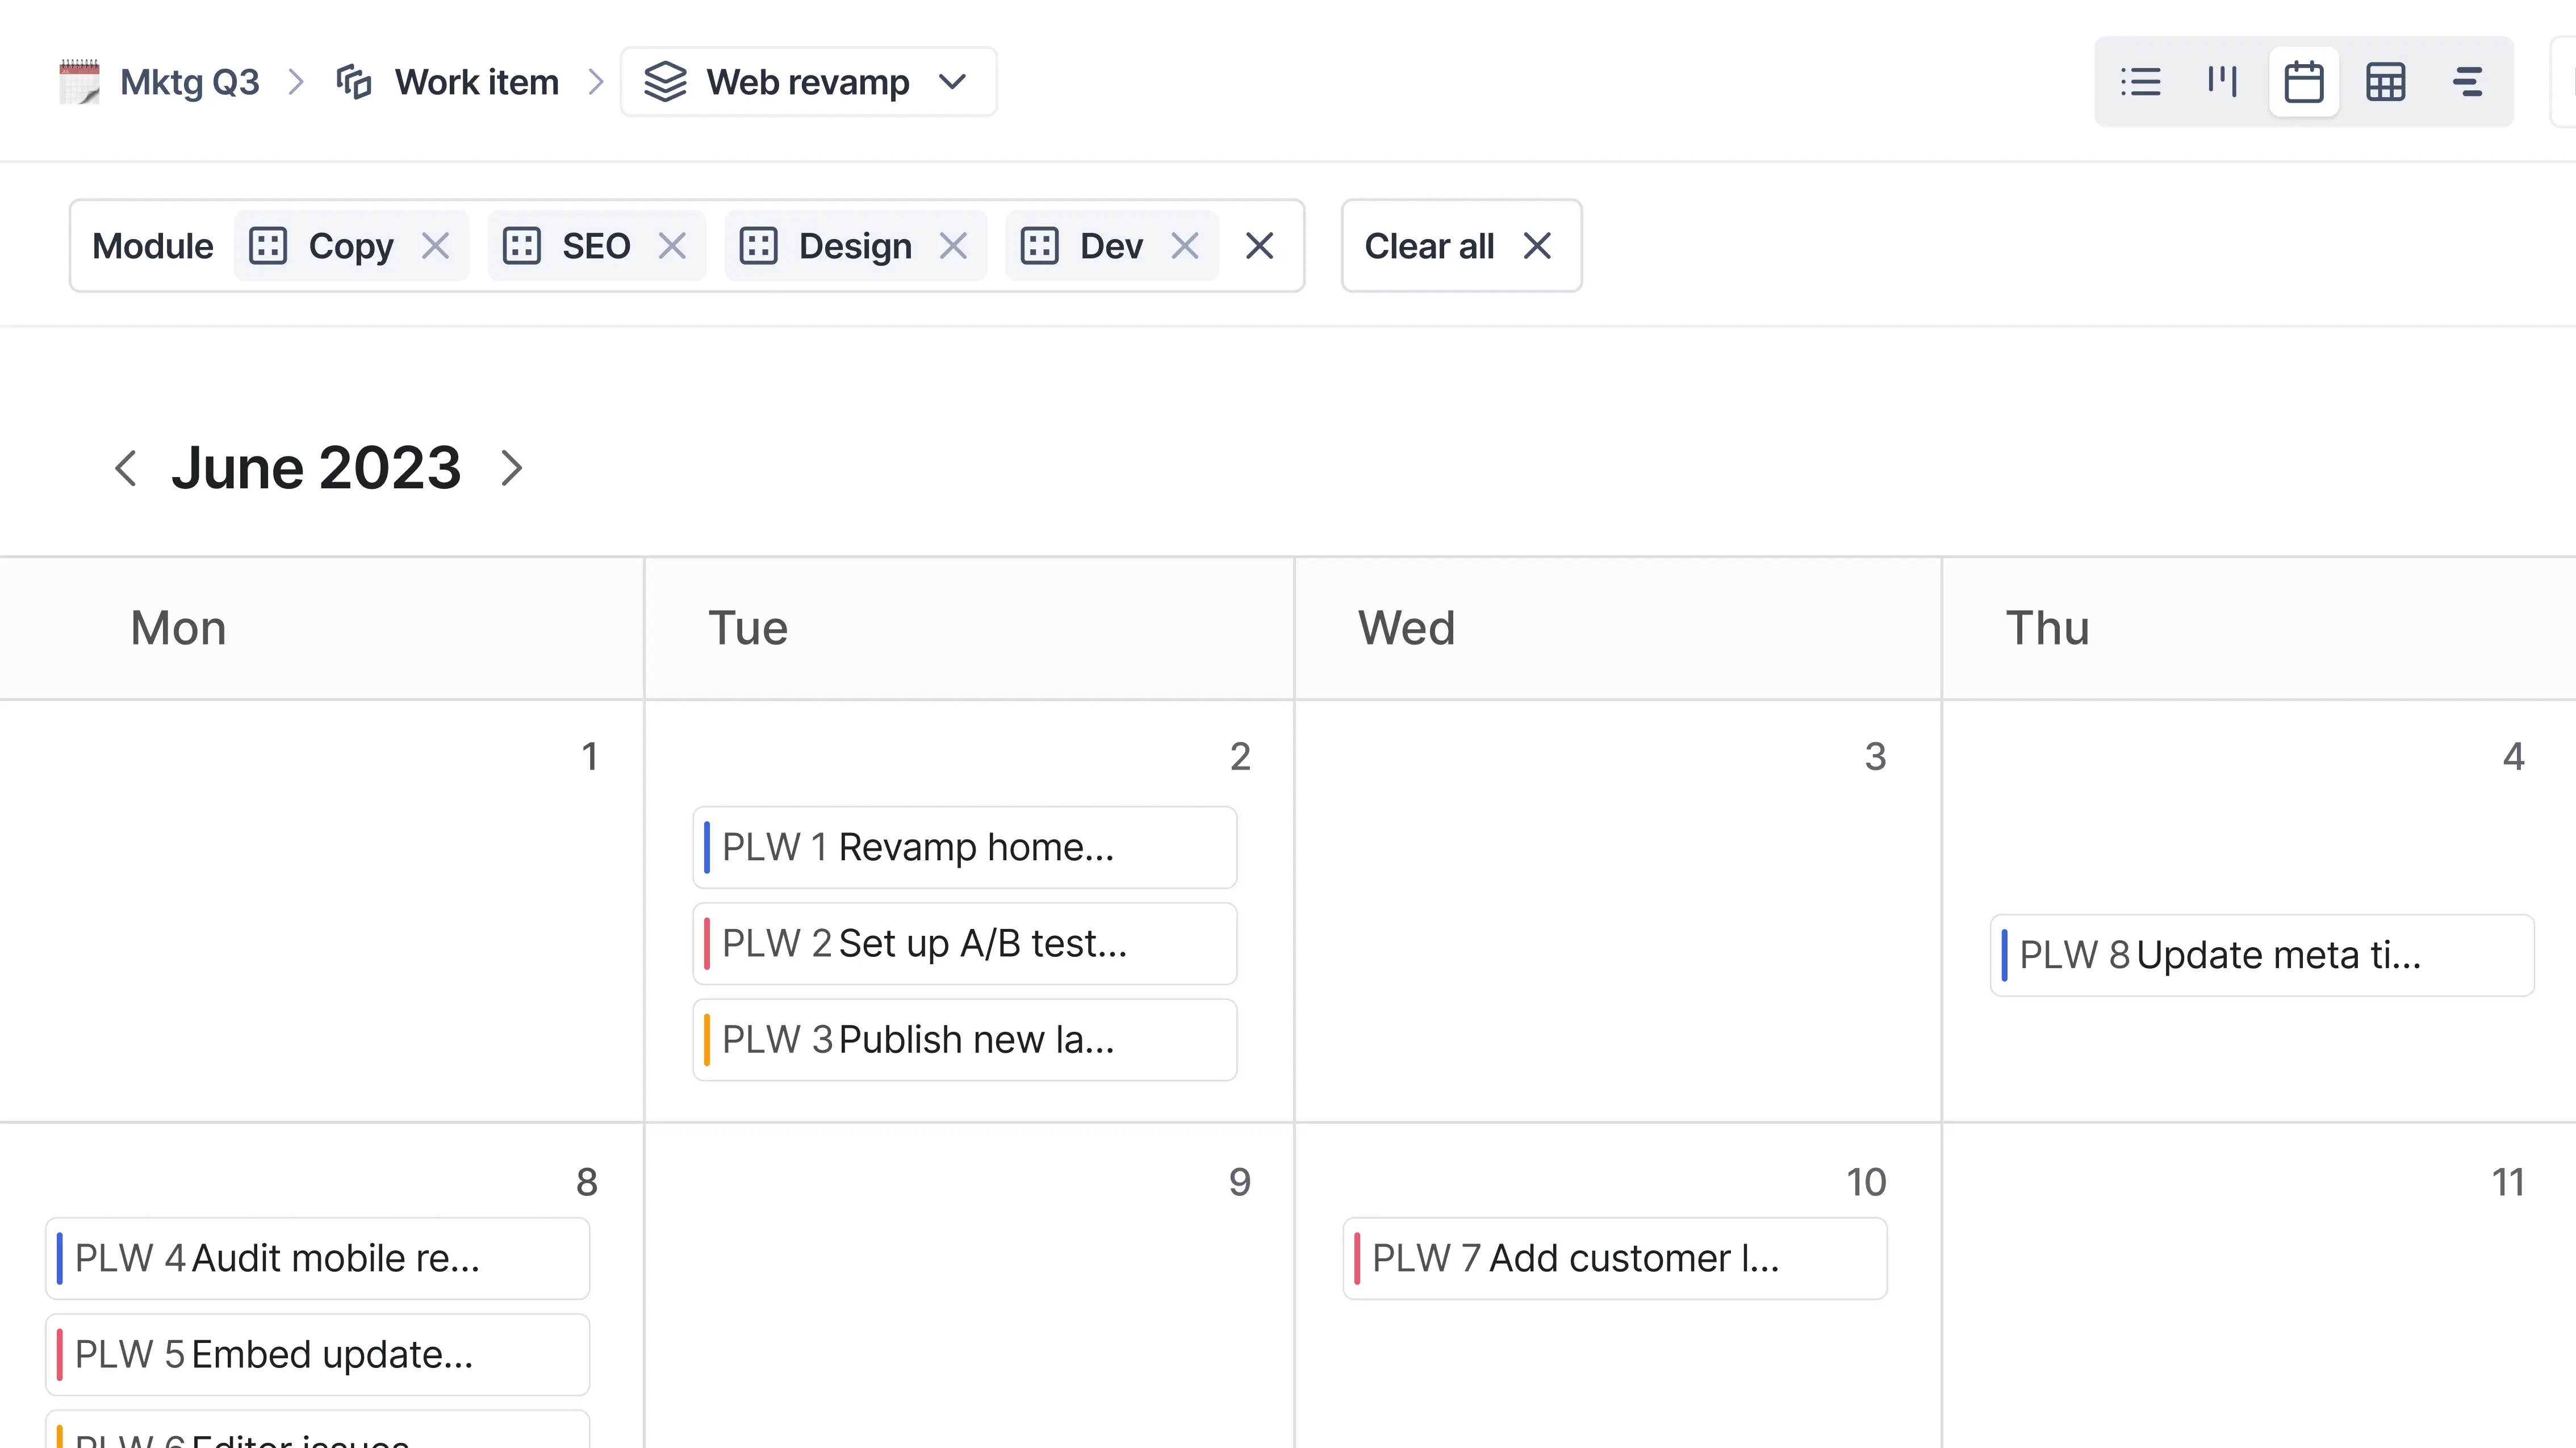2576x1448 pixels.
Task: Remove the Design module filter
Action: tap(953, 246)
